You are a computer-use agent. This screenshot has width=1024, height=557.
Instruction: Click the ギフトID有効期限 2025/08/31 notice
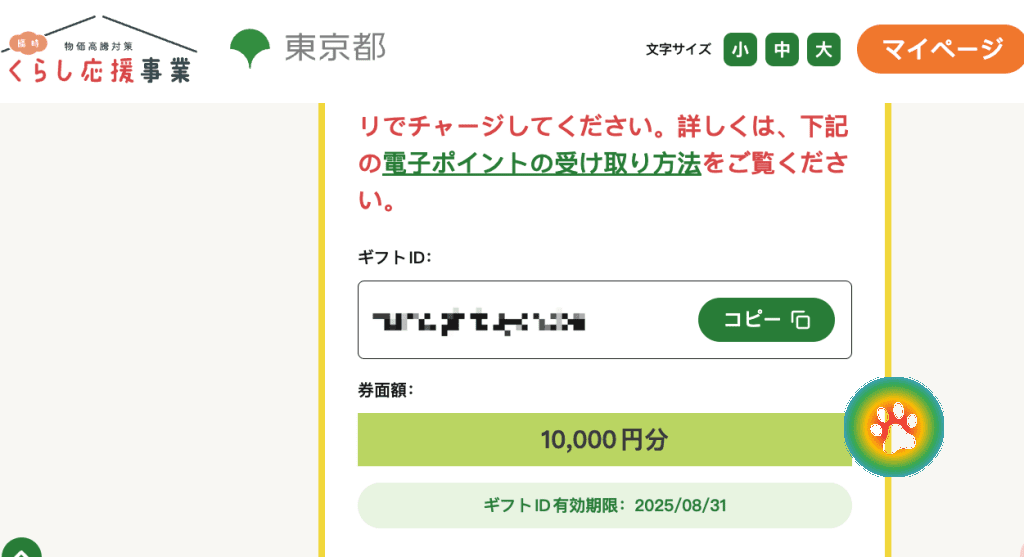click(604, 506)
